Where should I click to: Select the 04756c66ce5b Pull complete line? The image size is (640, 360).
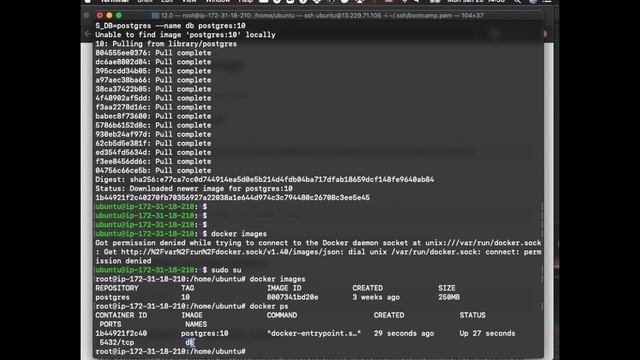(153, 170)
